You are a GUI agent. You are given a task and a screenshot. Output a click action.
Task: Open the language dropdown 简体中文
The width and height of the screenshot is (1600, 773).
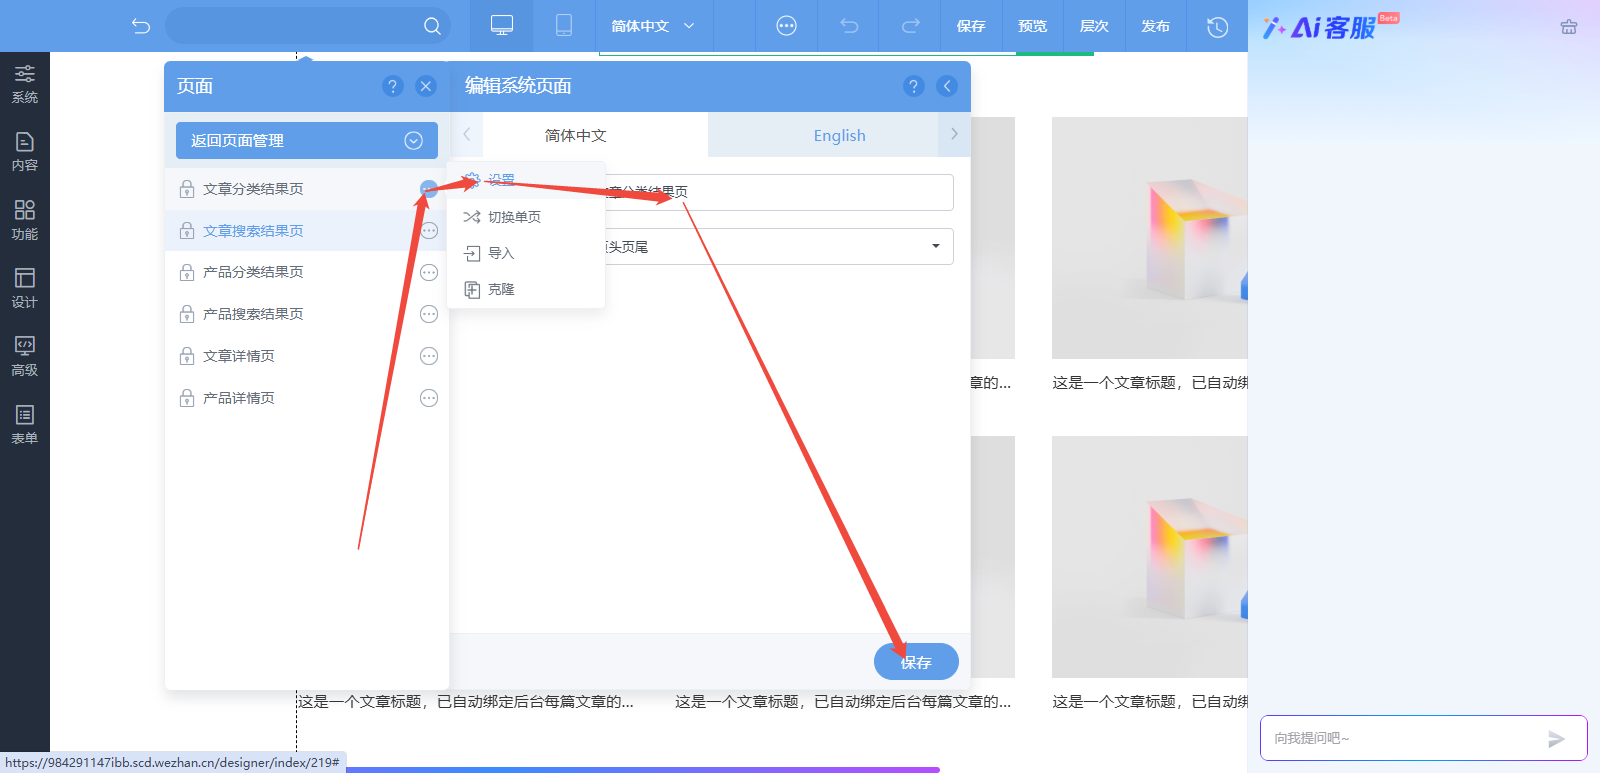click(x=653, y=26)
